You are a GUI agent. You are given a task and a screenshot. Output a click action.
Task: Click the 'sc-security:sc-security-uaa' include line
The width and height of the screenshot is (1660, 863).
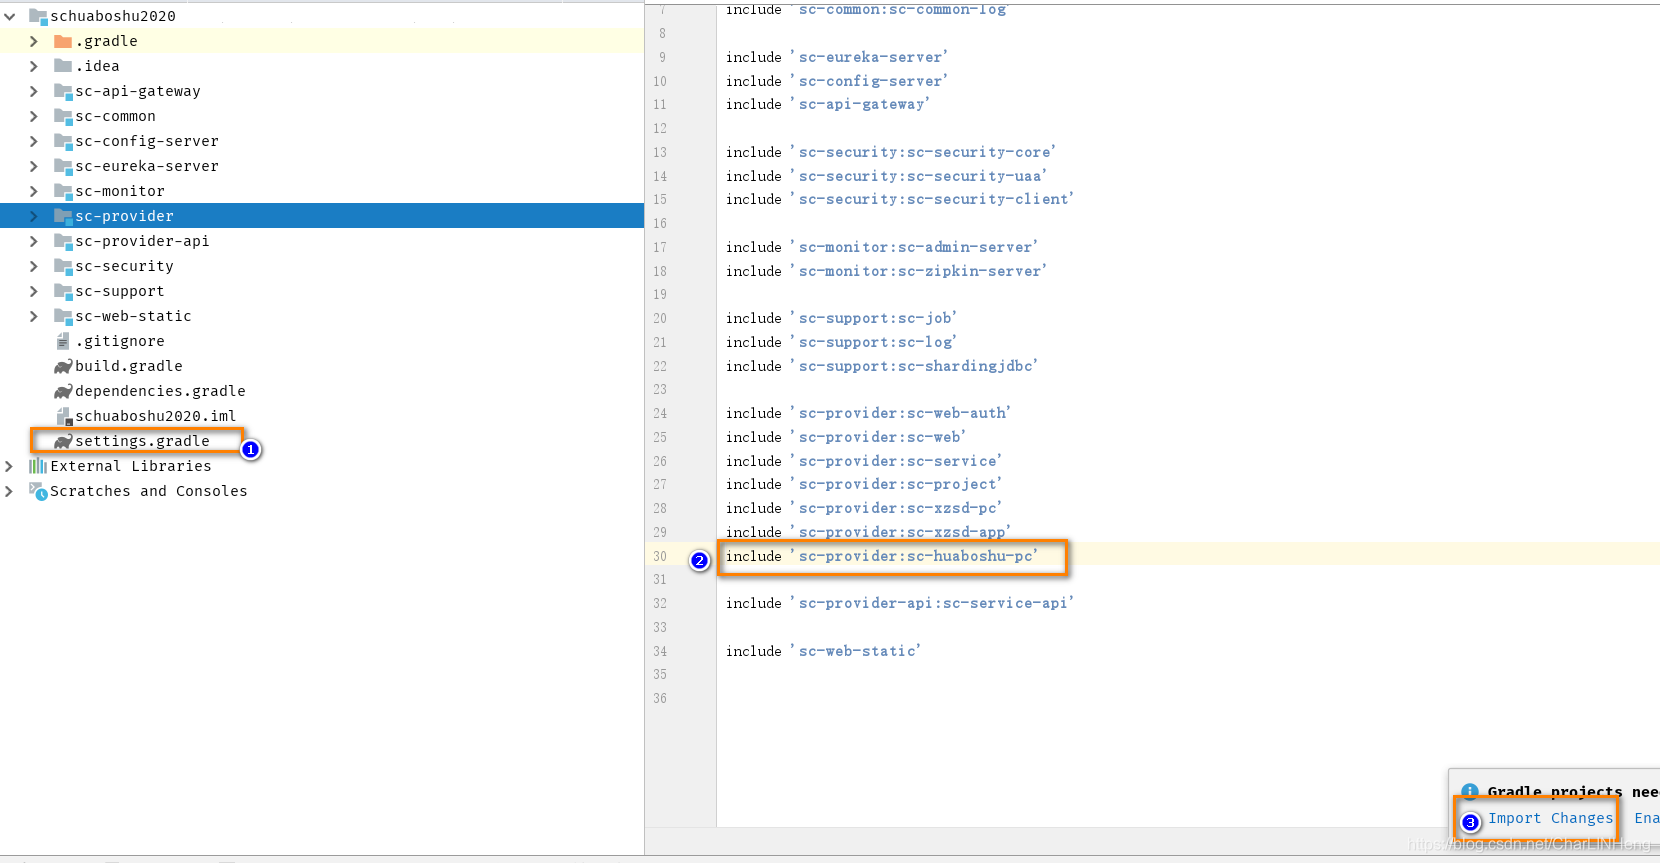click(887, 176)
